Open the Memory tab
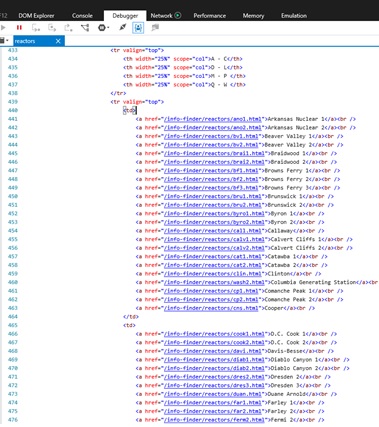The image size is (379, 427). click(x=253, y=16)
